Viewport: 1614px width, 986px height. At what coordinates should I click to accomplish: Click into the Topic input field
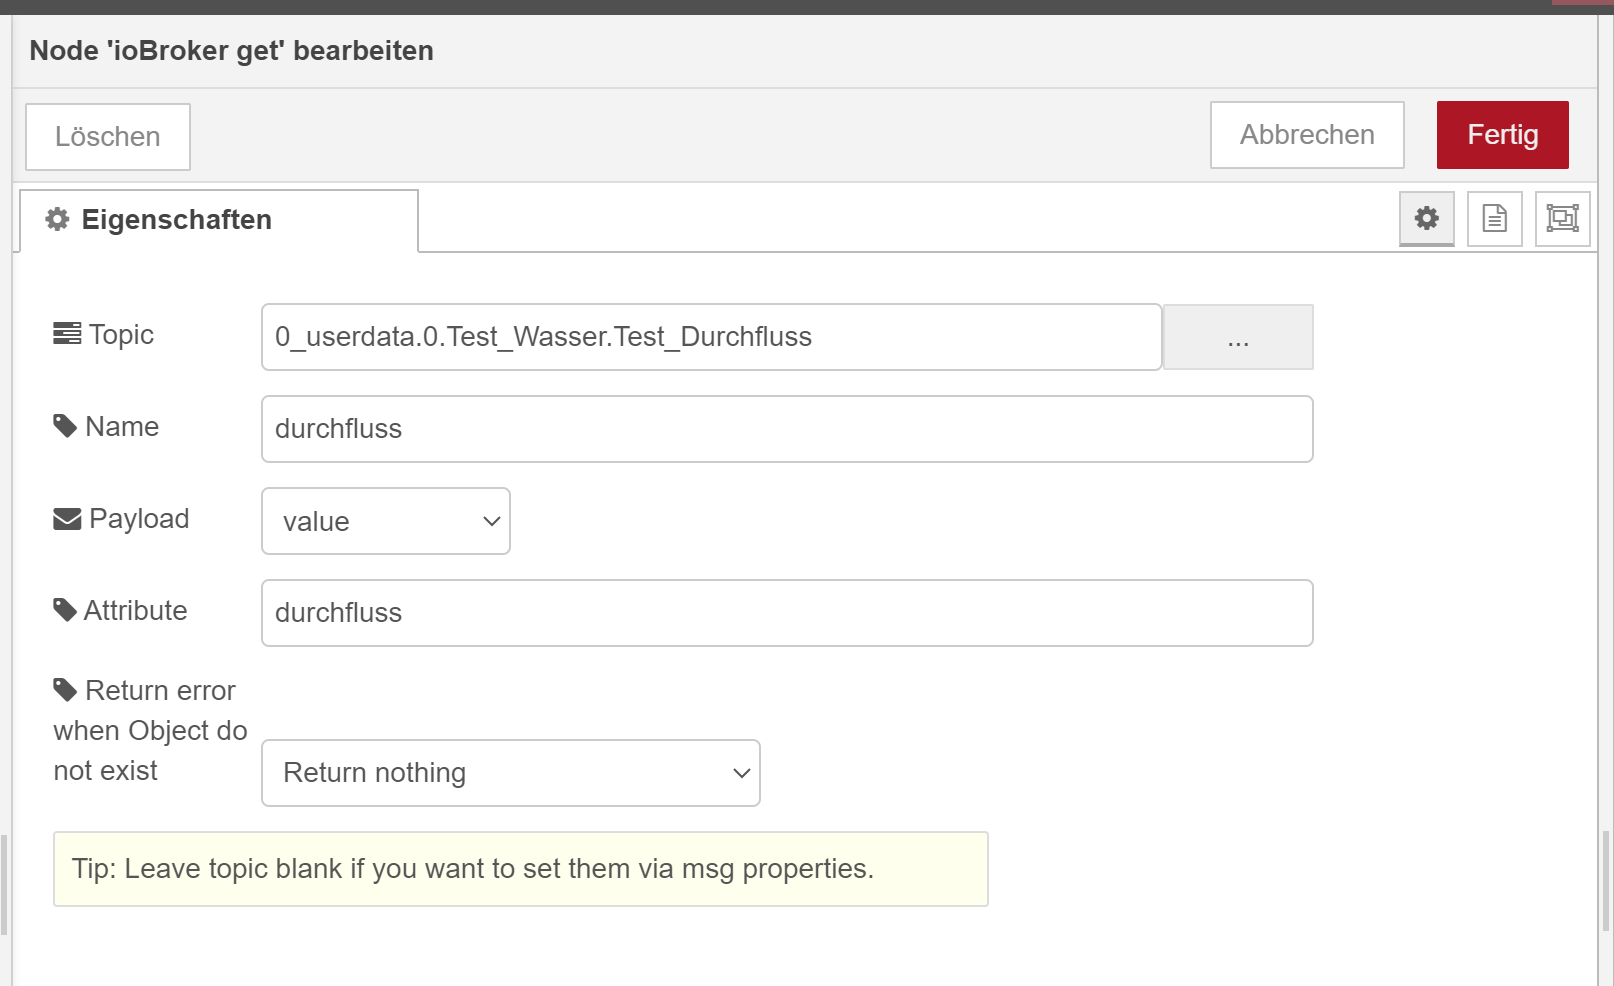(x=710, y=337)
